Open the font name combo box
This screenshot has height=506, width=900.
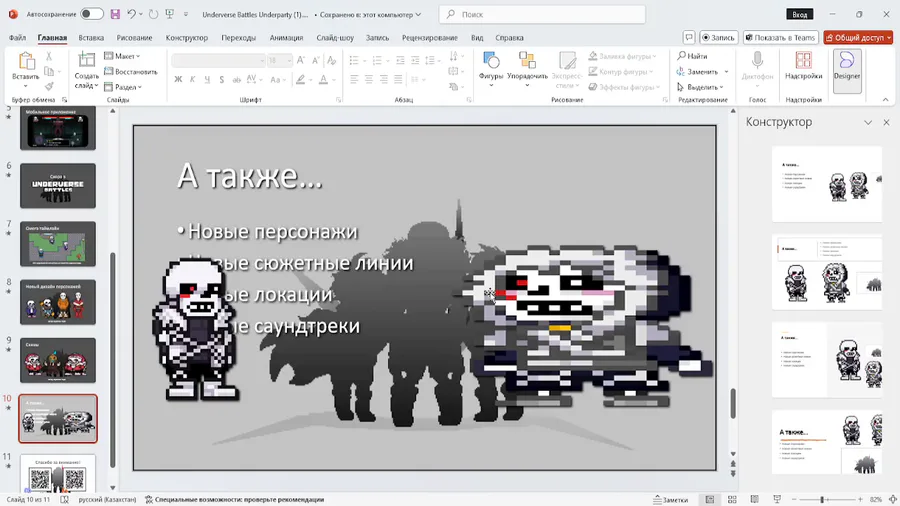coord(219,60)
